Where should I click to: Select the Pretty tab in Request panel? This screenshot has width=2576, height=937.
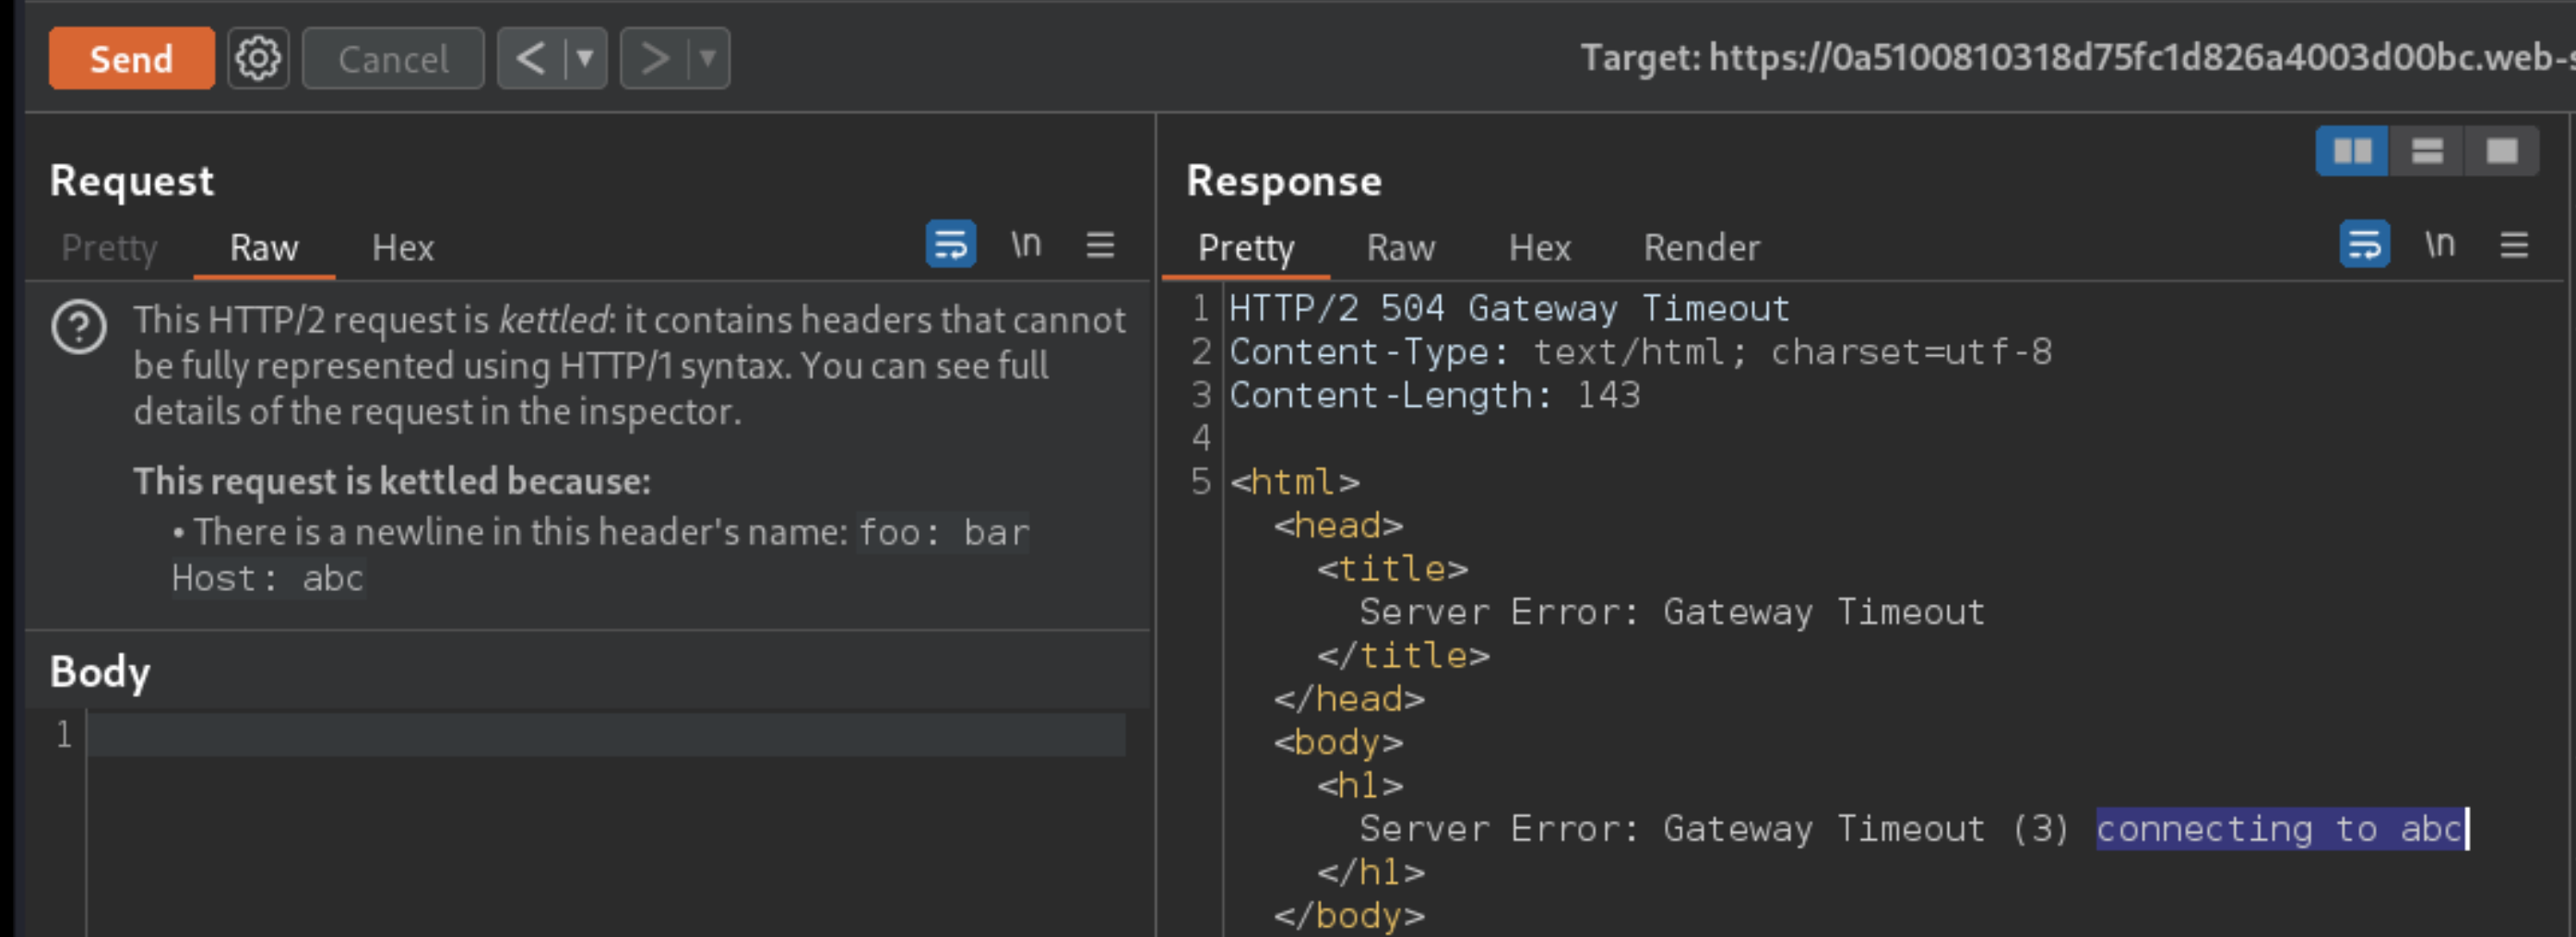coord(109,247)
